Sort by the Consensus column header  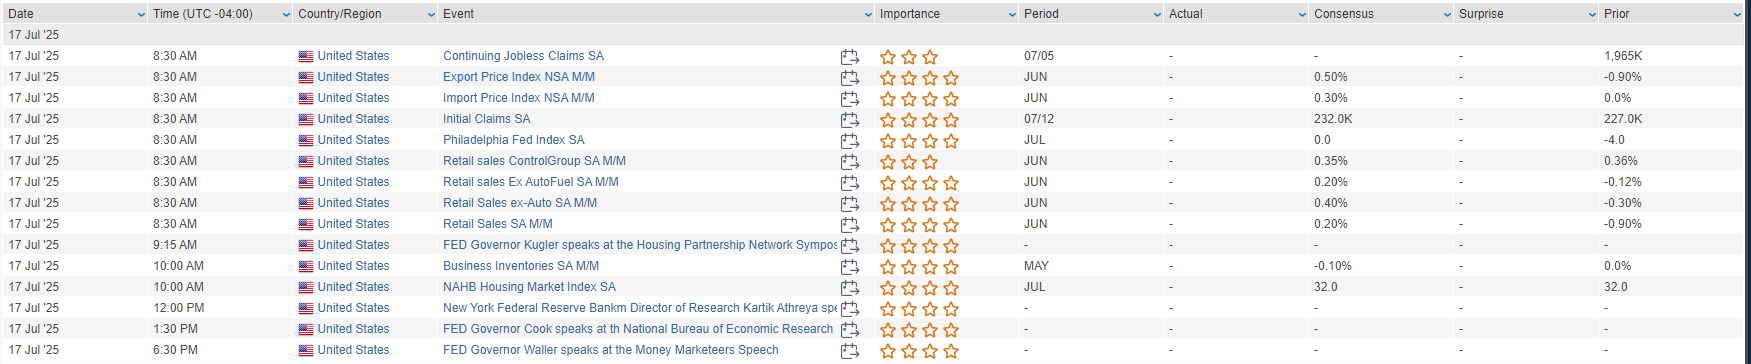click(x=1344, y=14)
